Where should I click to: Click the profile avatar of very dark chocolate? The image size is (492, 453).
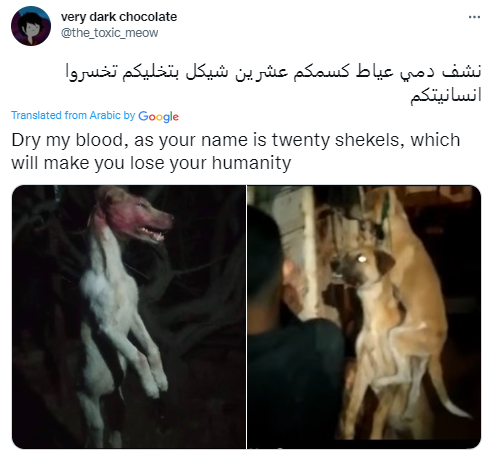(x=31, y=26)
